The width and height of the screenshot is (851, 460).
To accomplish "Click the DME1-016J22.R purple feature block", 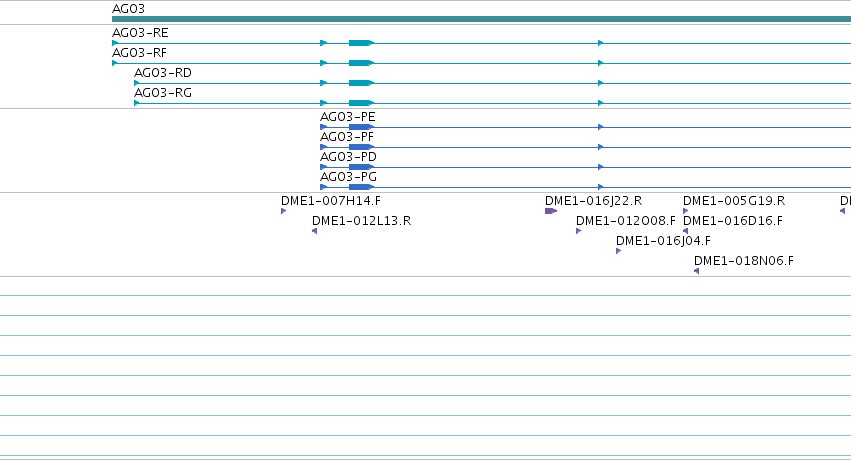I will tap(550, 211).
